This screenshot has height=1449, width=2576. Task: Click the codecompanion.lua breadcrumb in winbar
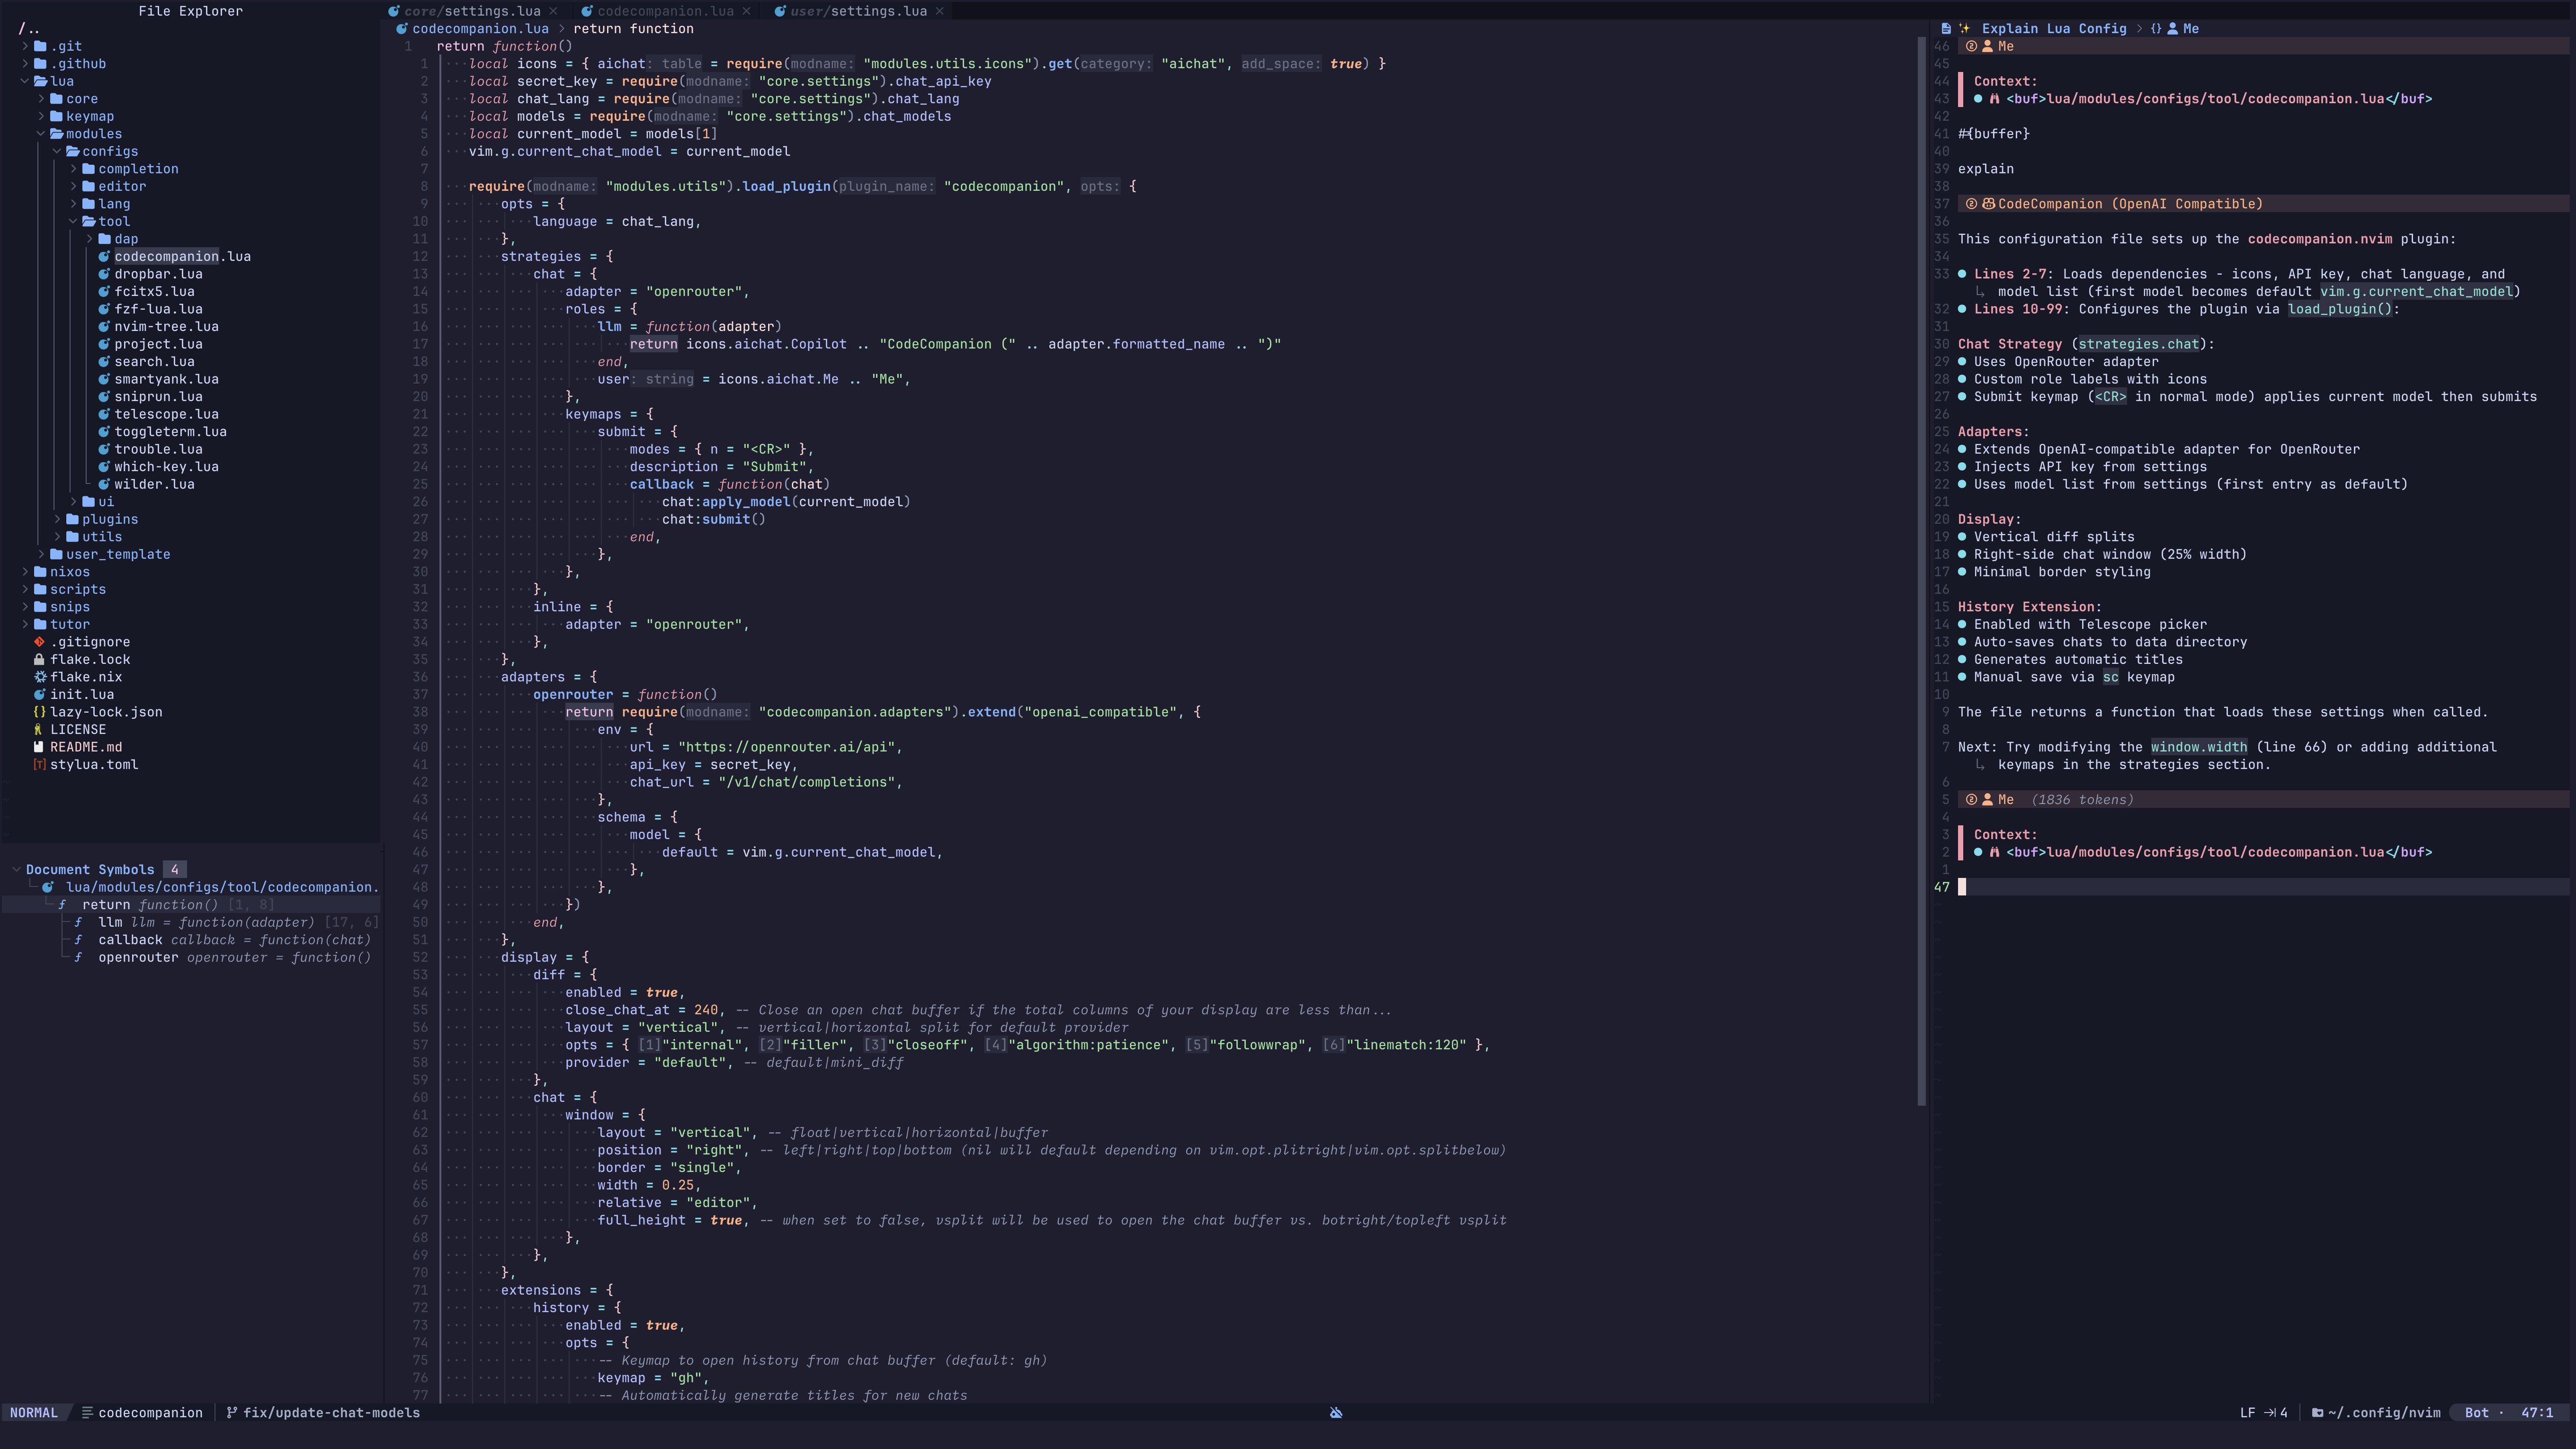[x=480, y=29]
